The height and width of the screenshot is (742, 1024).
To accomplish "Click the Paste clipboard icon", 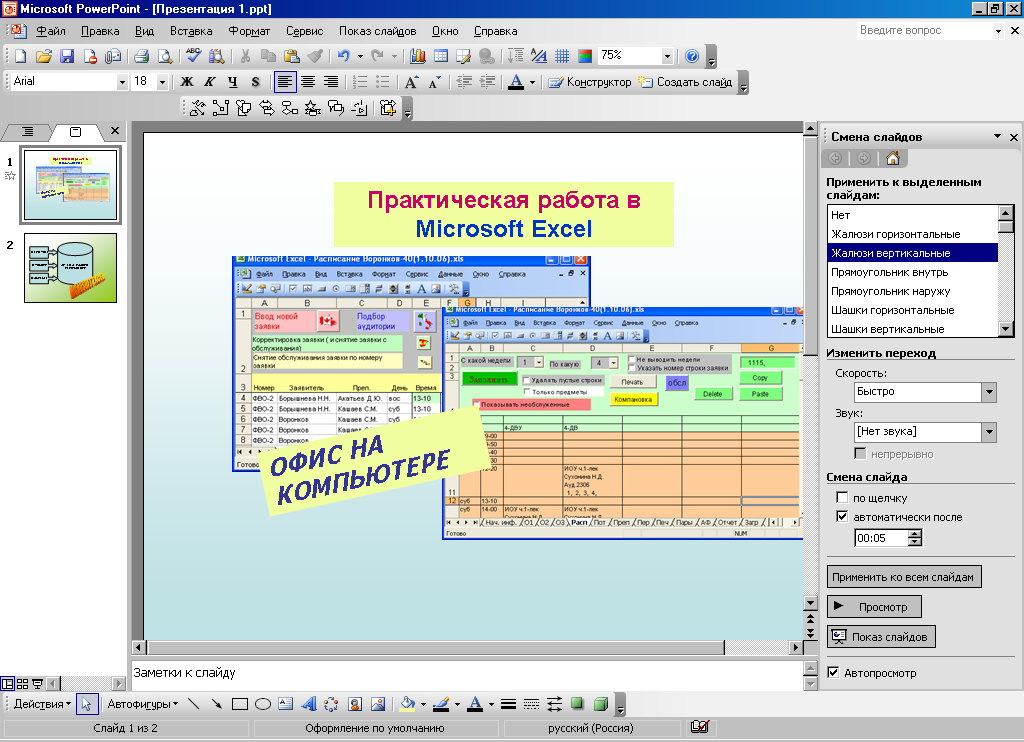I will pyautogui.click(x=291, y=56).
